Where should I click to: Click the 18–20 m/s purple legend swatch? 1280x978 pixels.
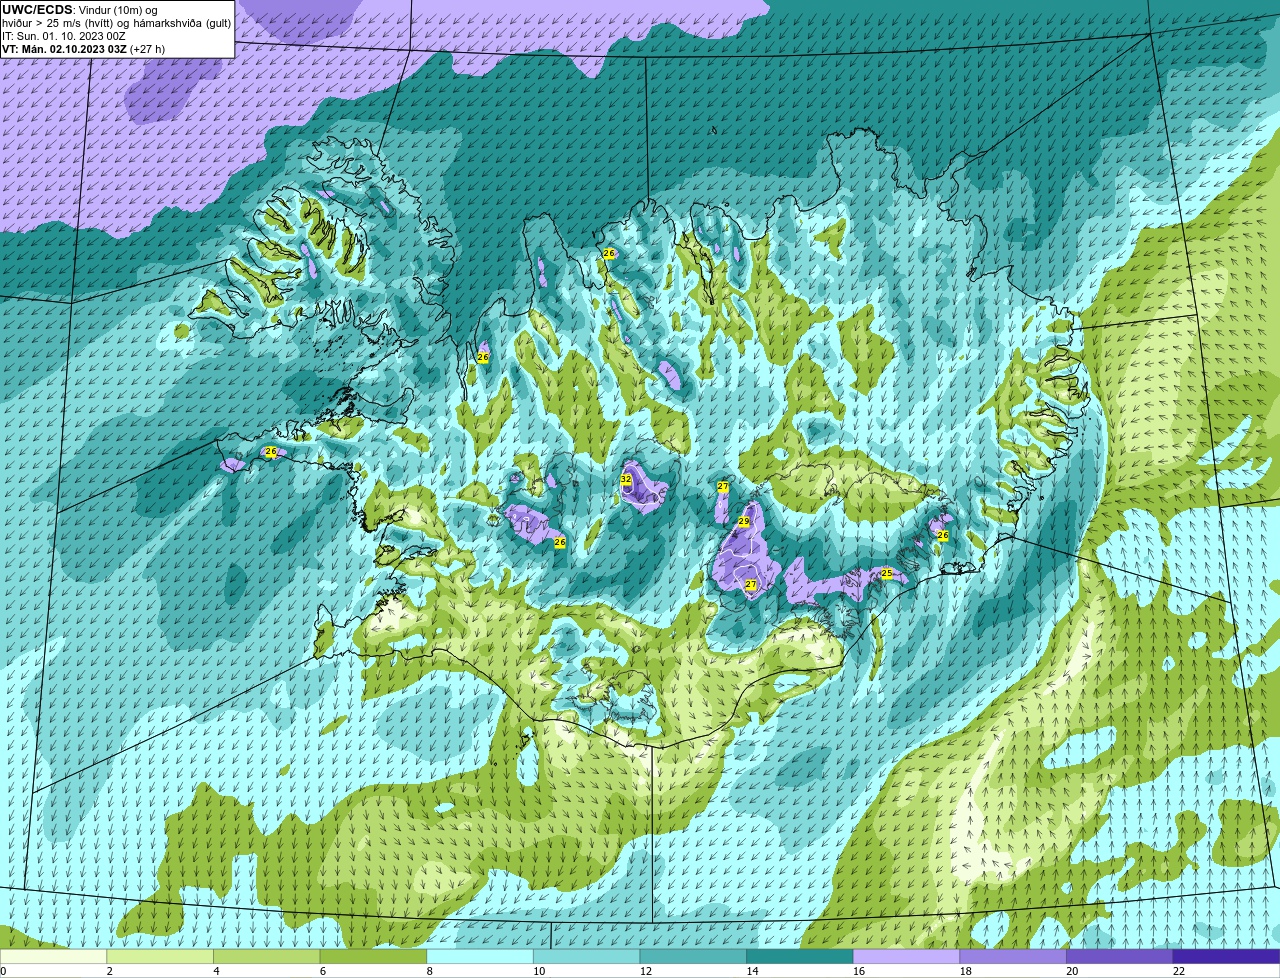(x=1013, y=957)
